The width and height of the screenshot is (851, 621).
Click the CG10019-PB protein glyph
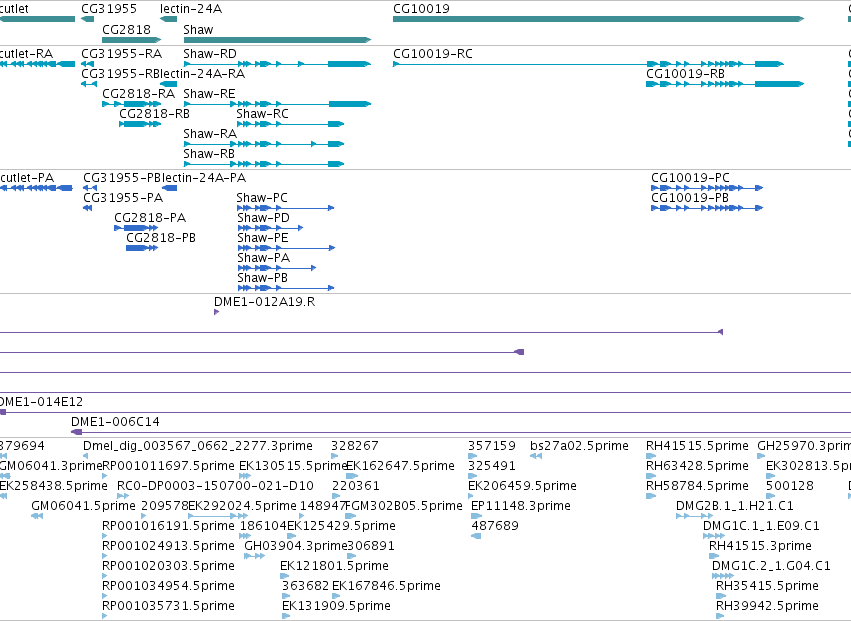pos(707,208)
